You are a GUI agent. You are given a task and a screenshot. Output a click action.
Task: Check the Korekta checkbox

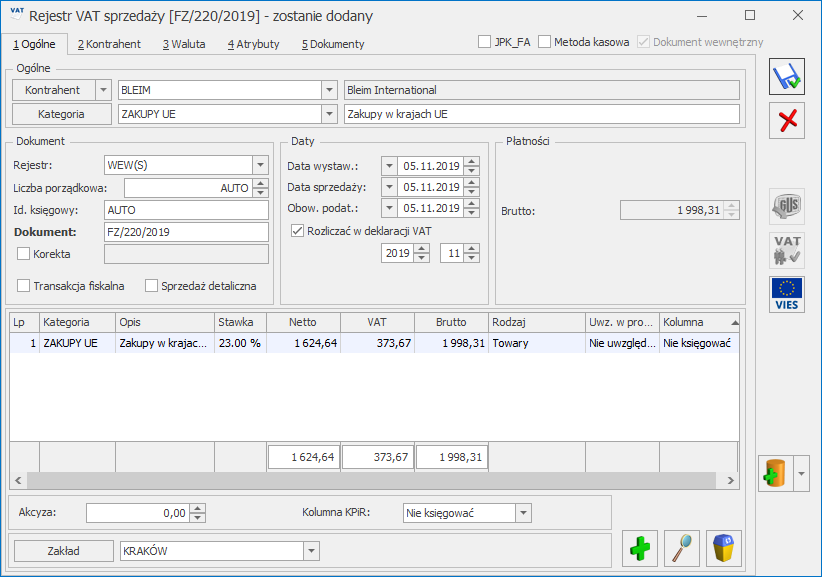24,254
